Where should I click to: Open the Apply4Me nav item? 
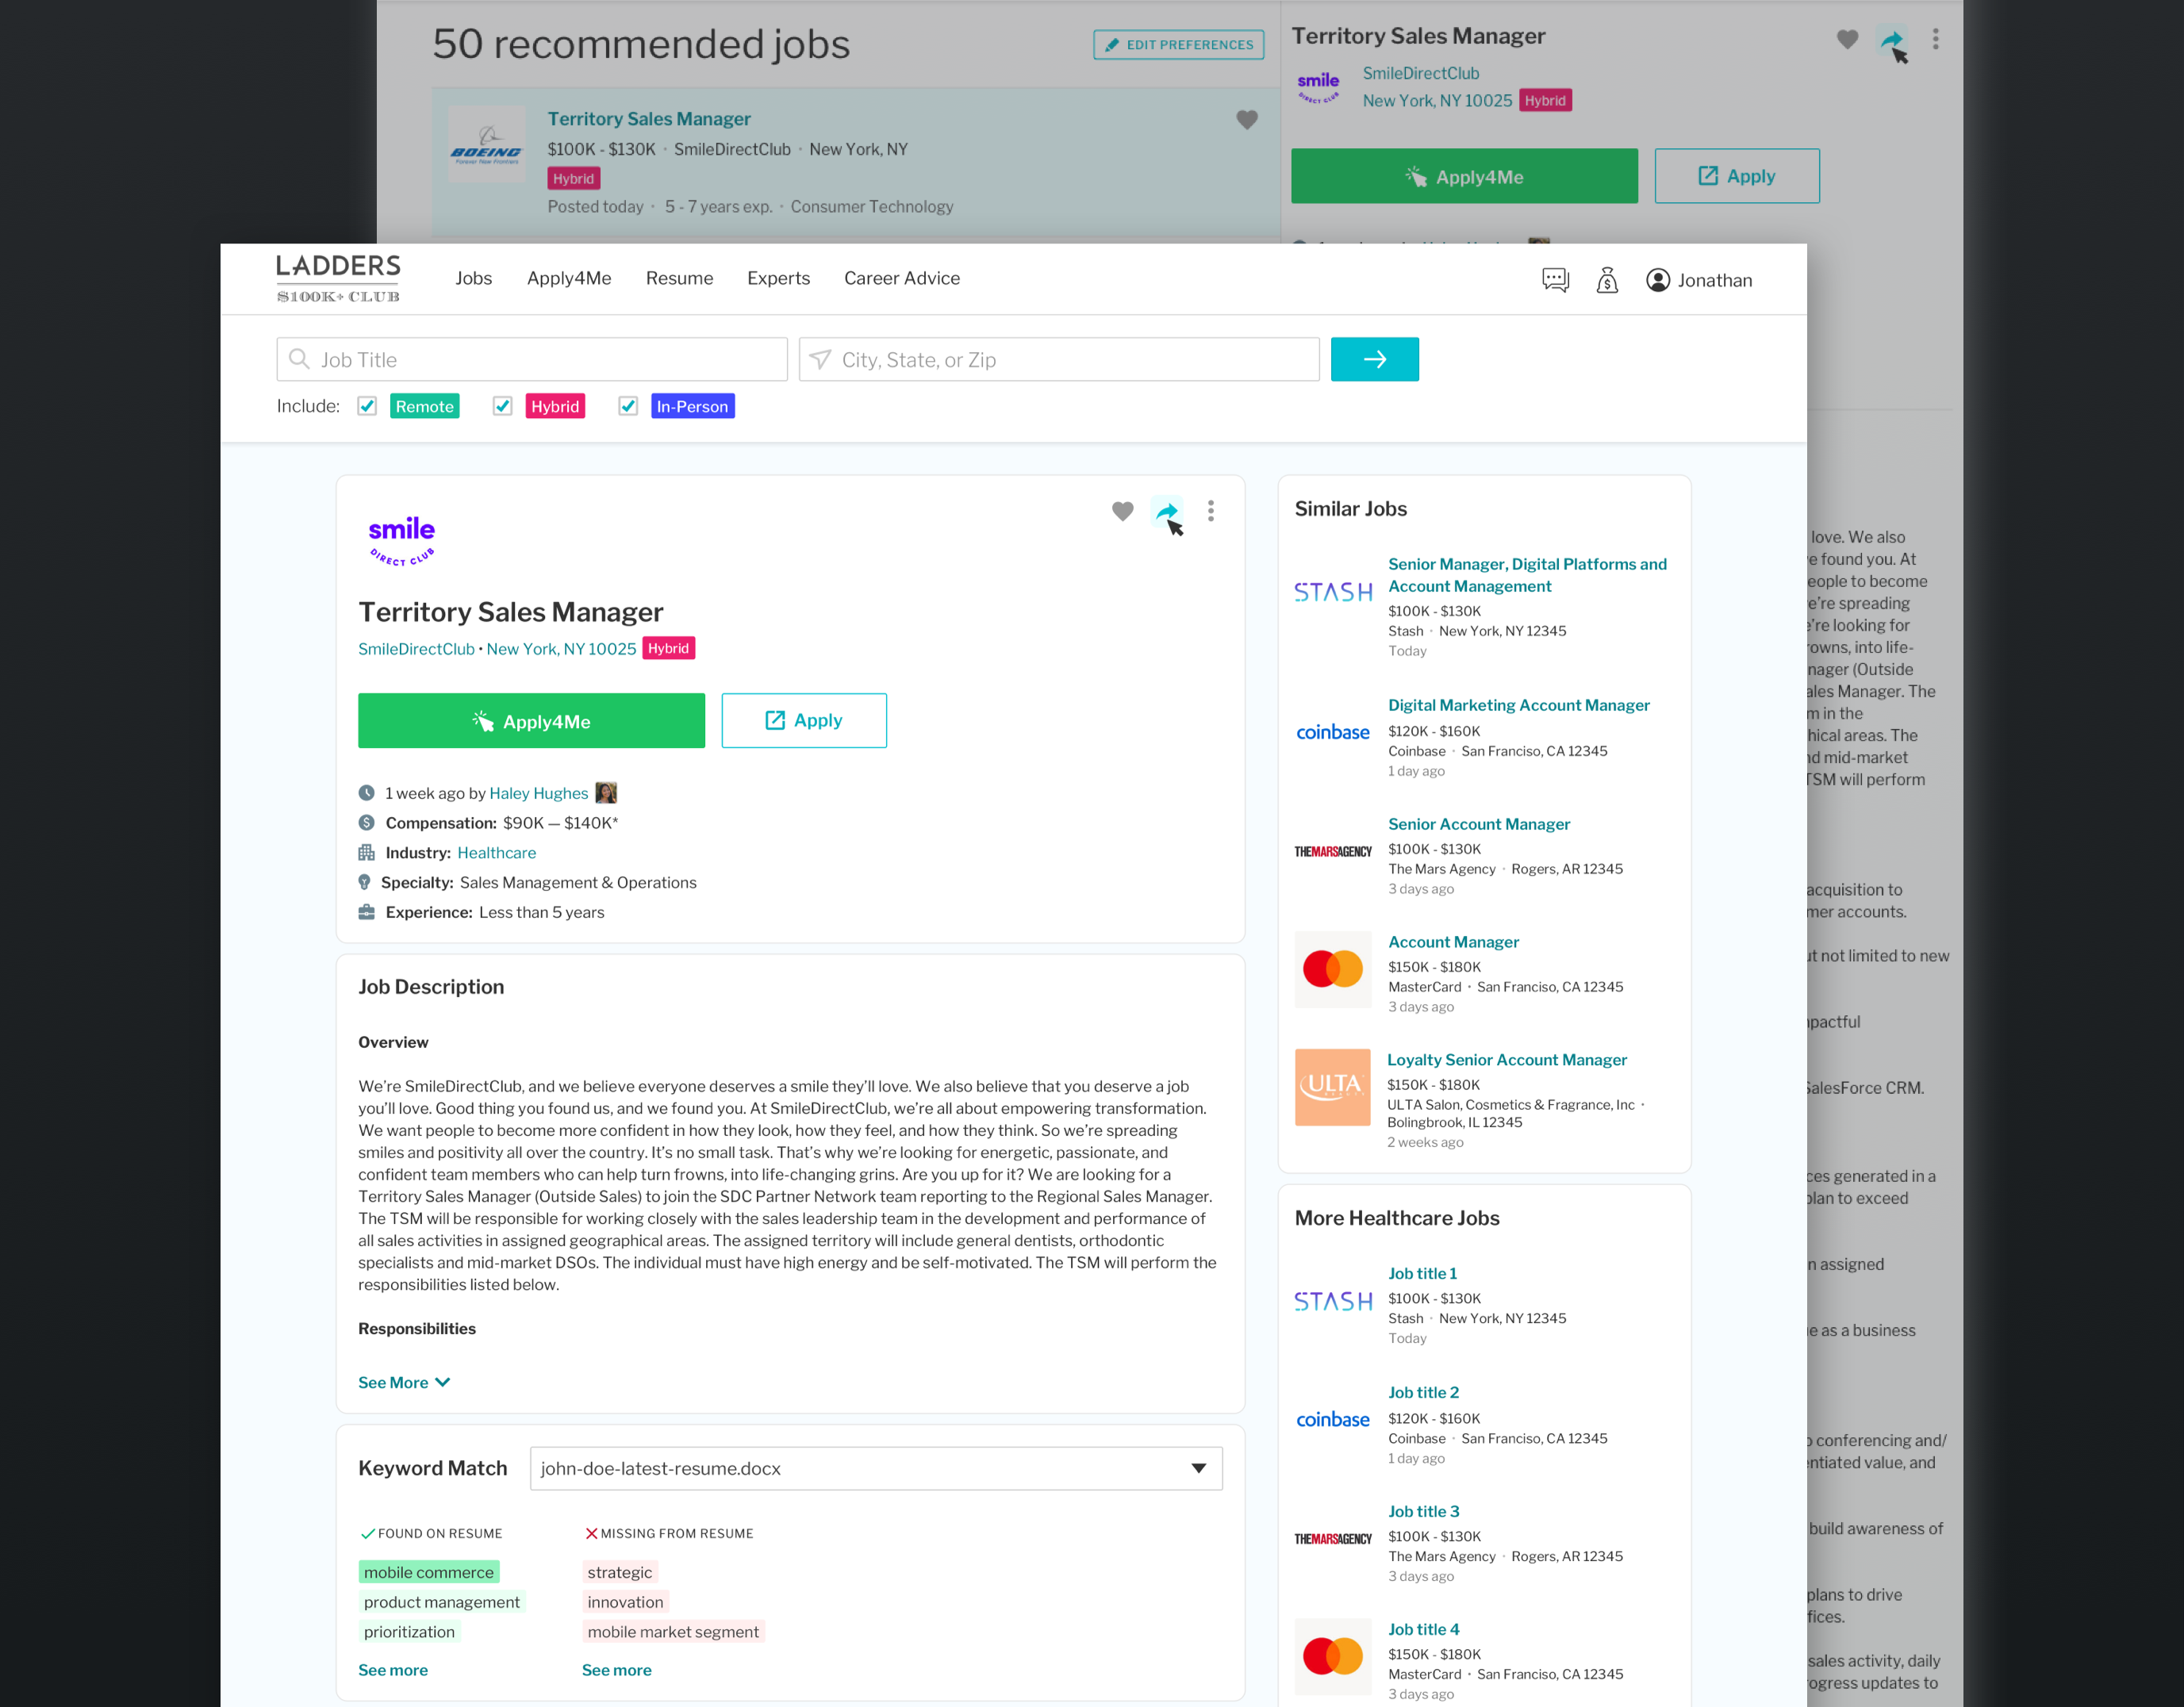(569, 278)
